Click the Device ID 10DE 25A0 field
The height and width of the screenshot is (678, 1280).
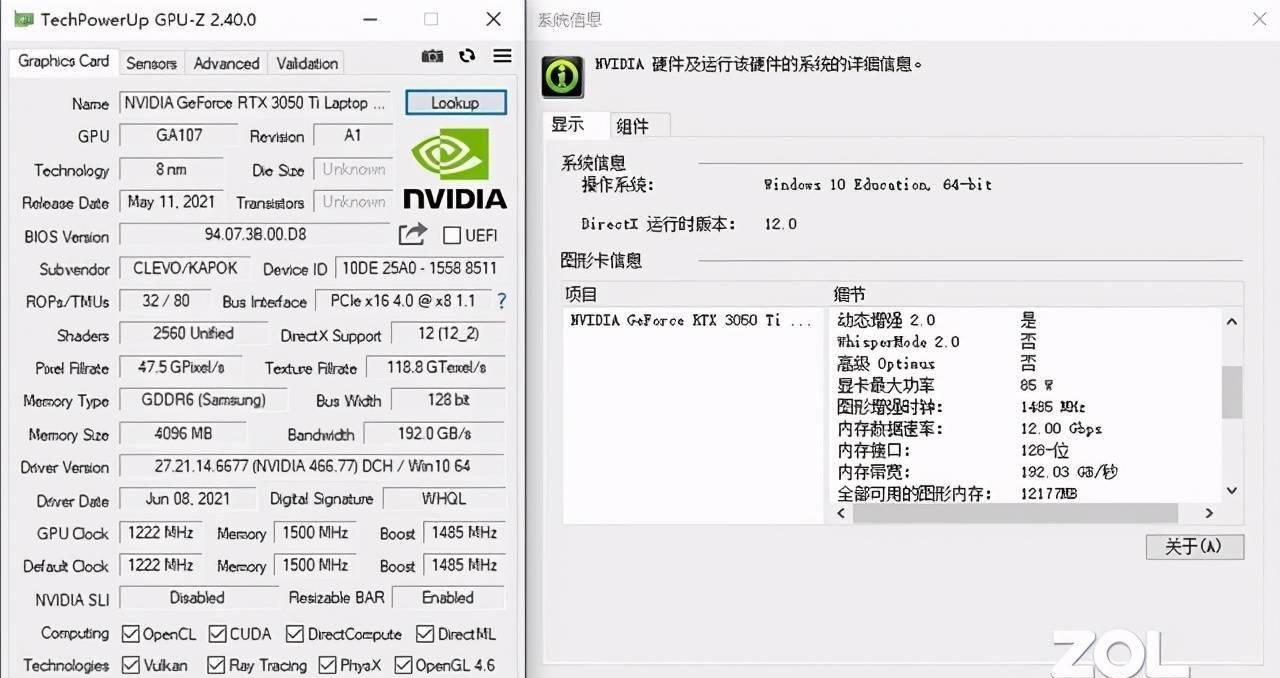click(419, 268)
